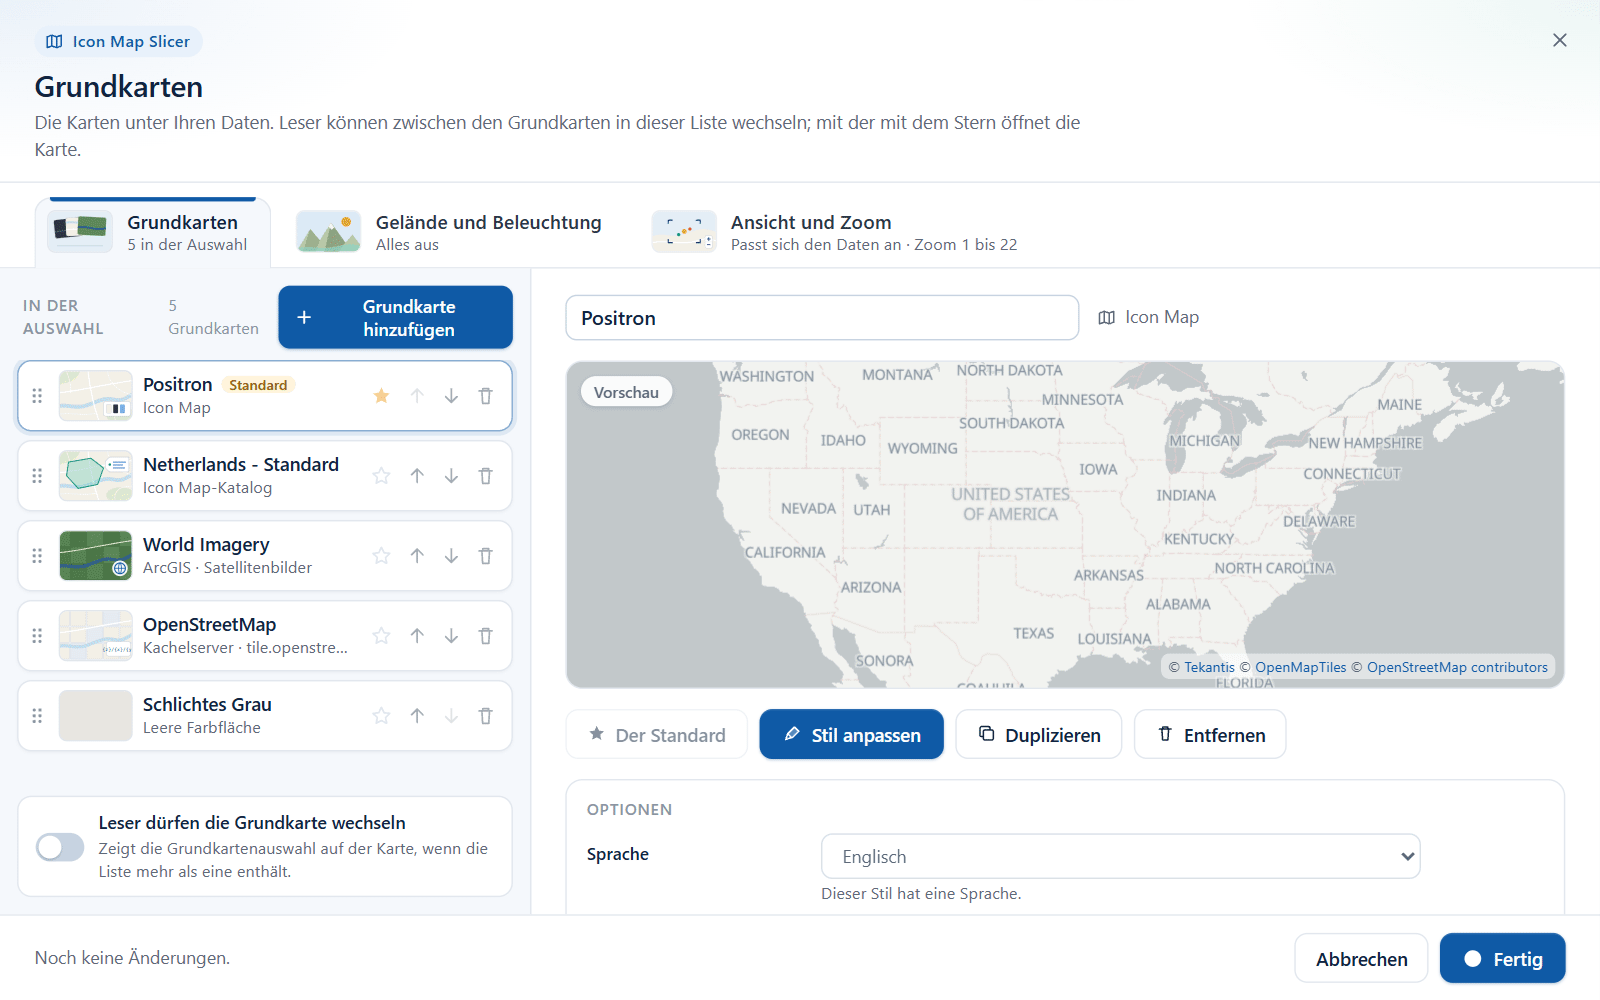Move Schlichtes Grau up with arrow icon
Image resolution: width=1600 pixels, height=1000 pixels.
pyautogui.click(x=417, y=716)
